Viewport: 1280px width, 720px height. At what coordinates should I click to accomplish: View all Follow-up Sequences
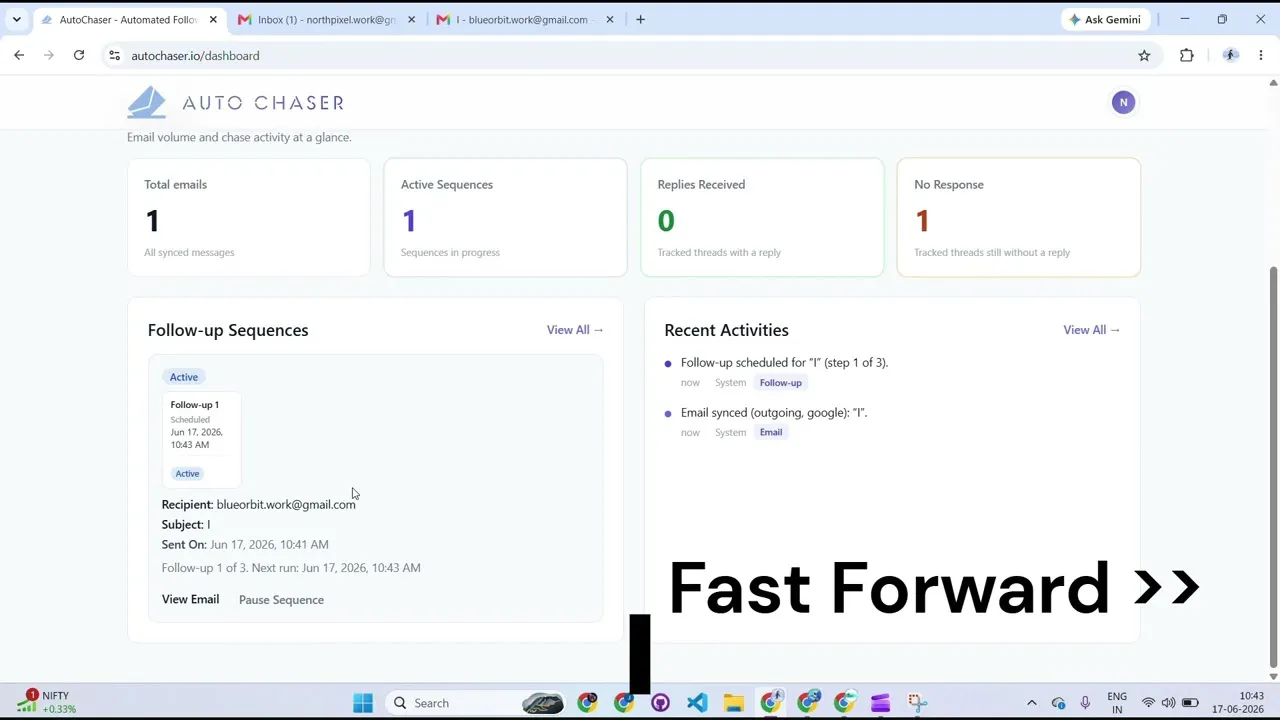575,330
